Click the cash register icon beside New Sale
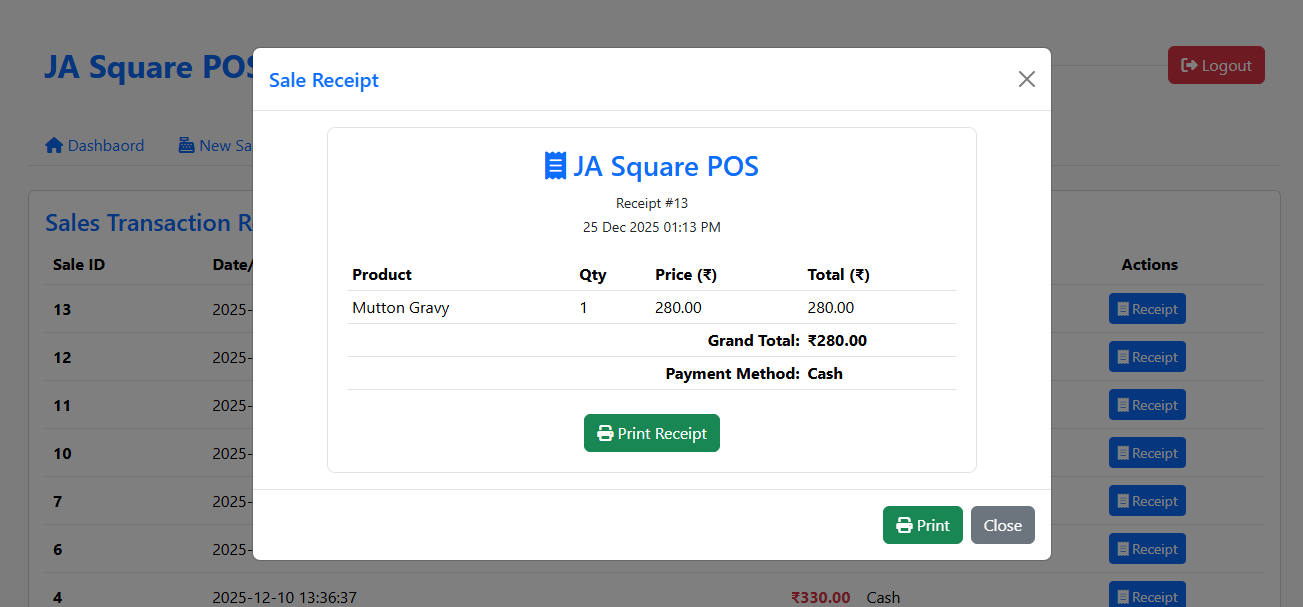The width and height of the screenshot is (1303, 607). tap(186, 145)
